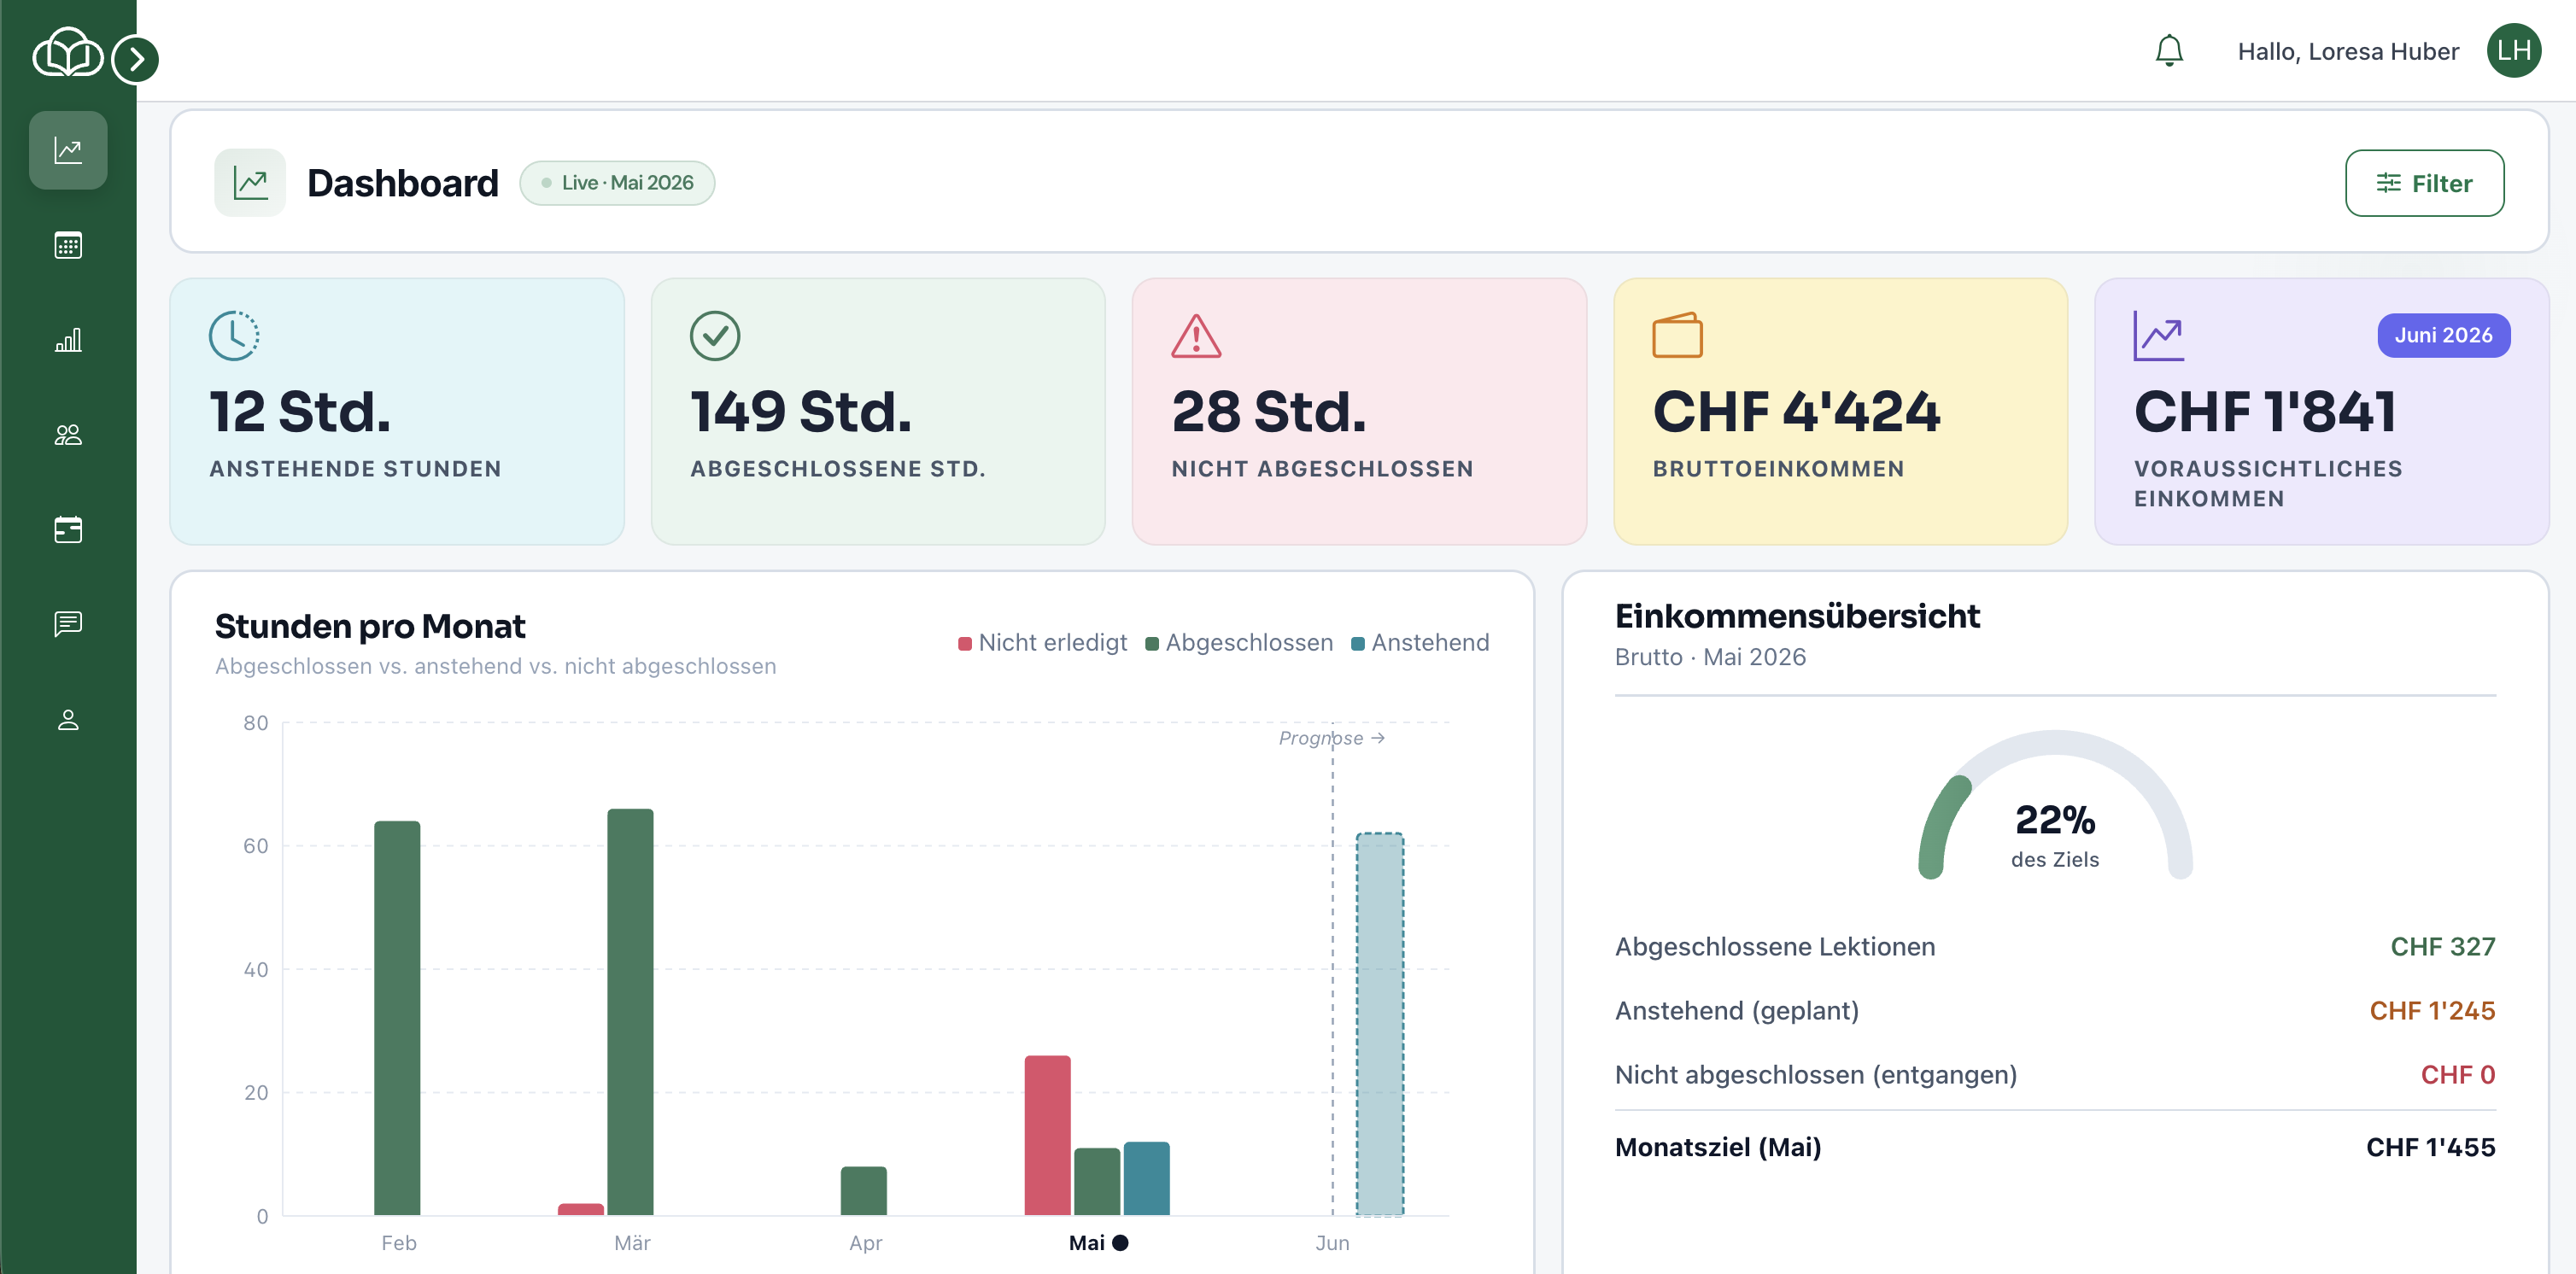This screenshot has width=2576, height=1274.
Task: Click the Dashboard title
Action: point(403,183)
